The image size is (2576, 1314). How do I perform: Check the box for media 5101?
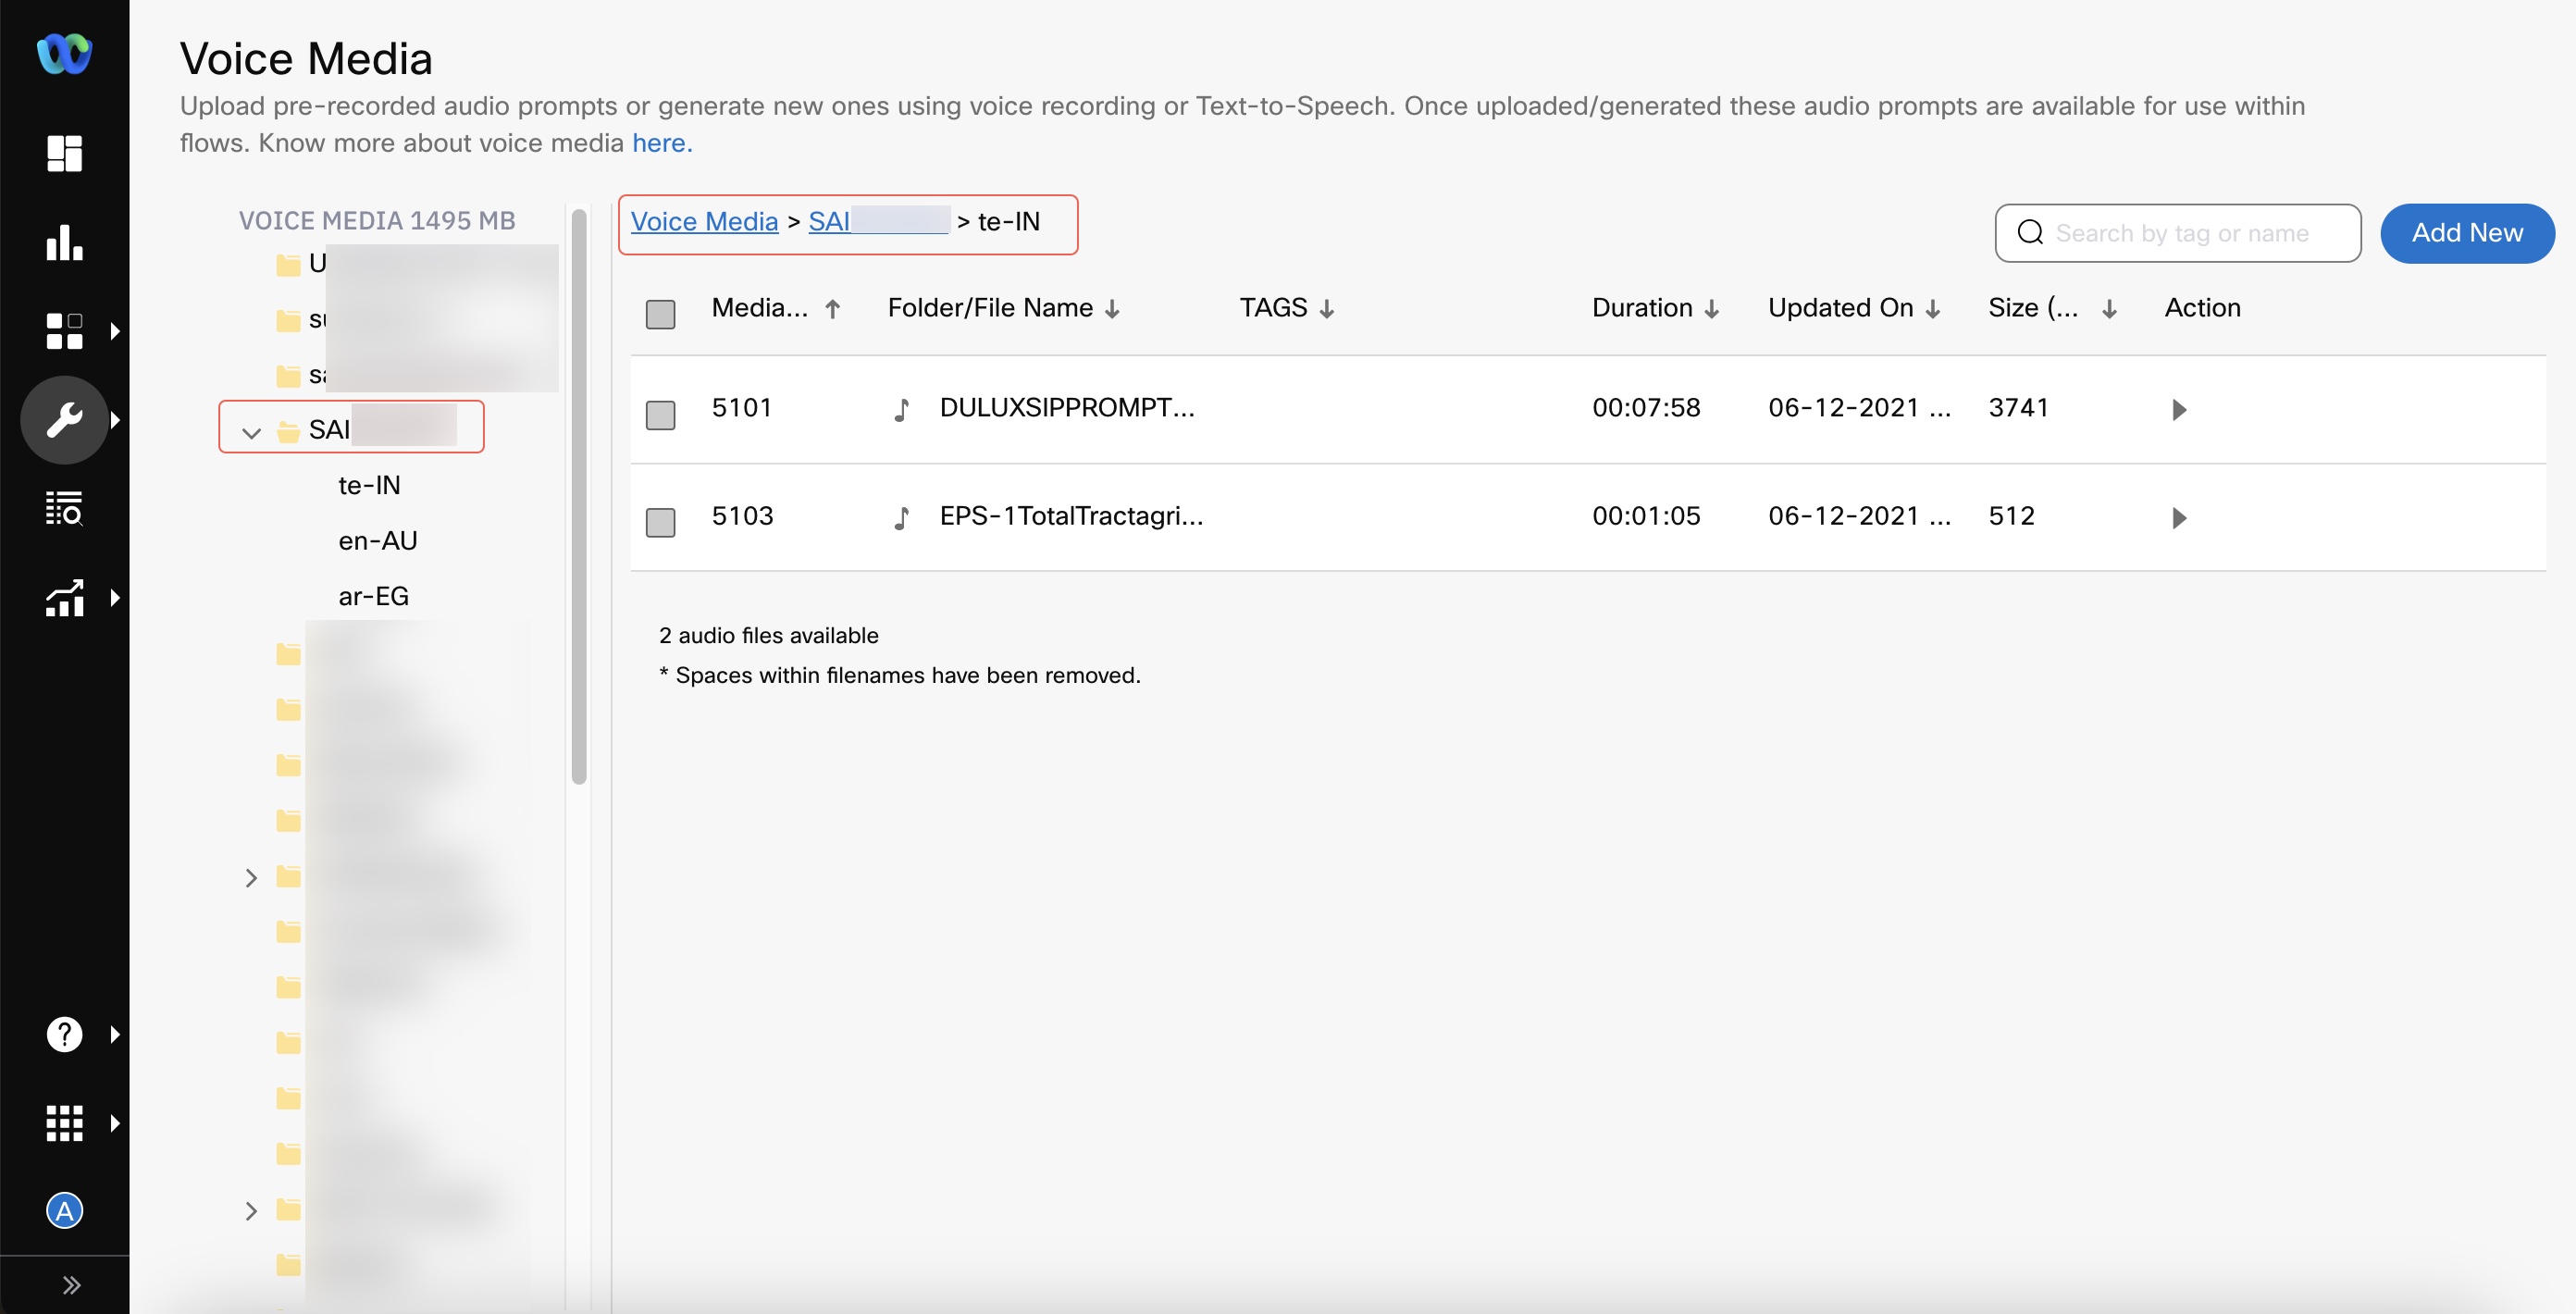660,415
